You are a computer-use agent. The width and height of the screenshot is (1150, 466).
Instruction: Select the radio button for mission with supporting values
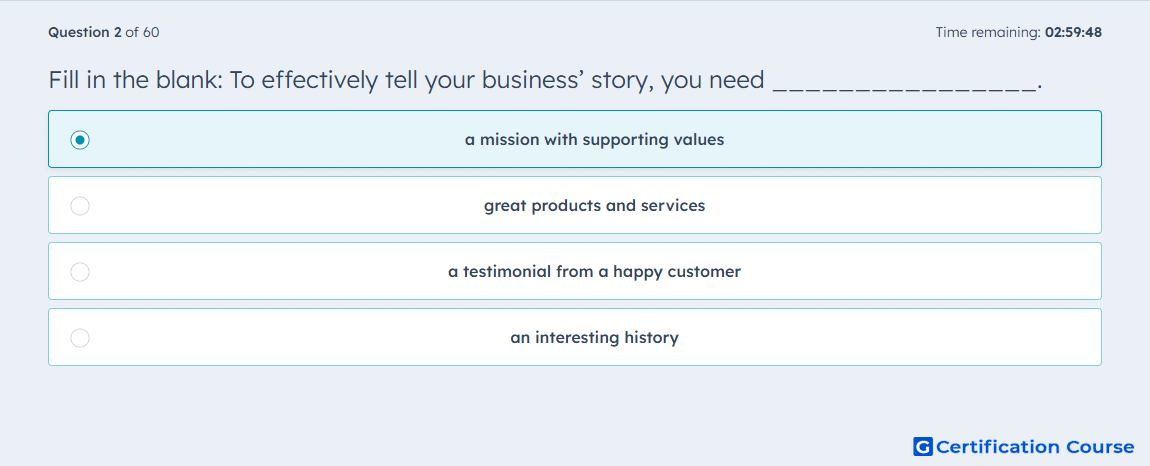pos(80,139)
